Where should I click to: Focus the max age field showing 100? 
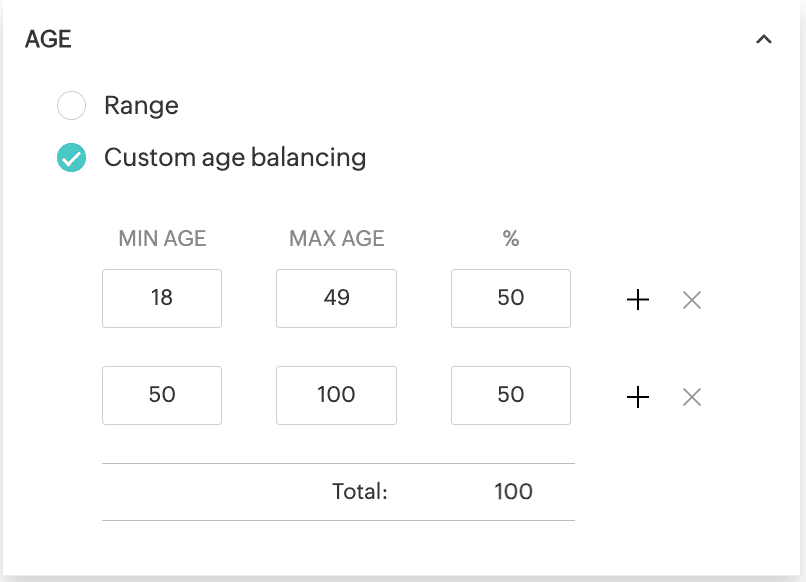[x=336, y=395]
